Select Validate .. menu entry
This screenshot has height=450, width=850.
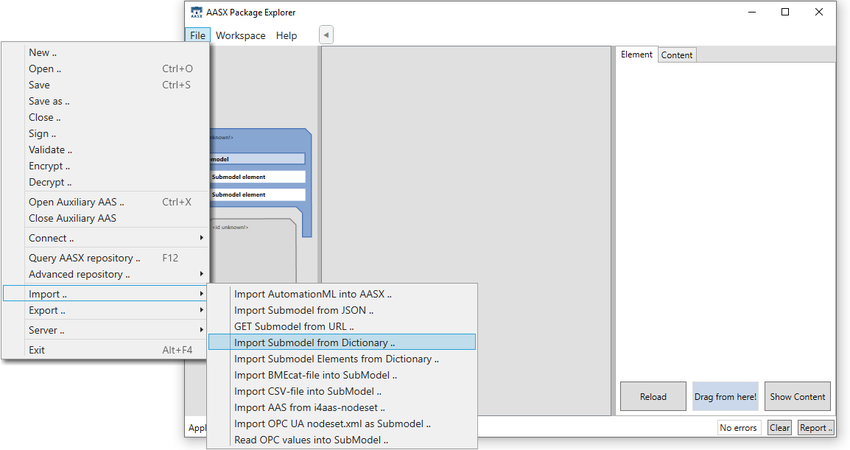106,150
